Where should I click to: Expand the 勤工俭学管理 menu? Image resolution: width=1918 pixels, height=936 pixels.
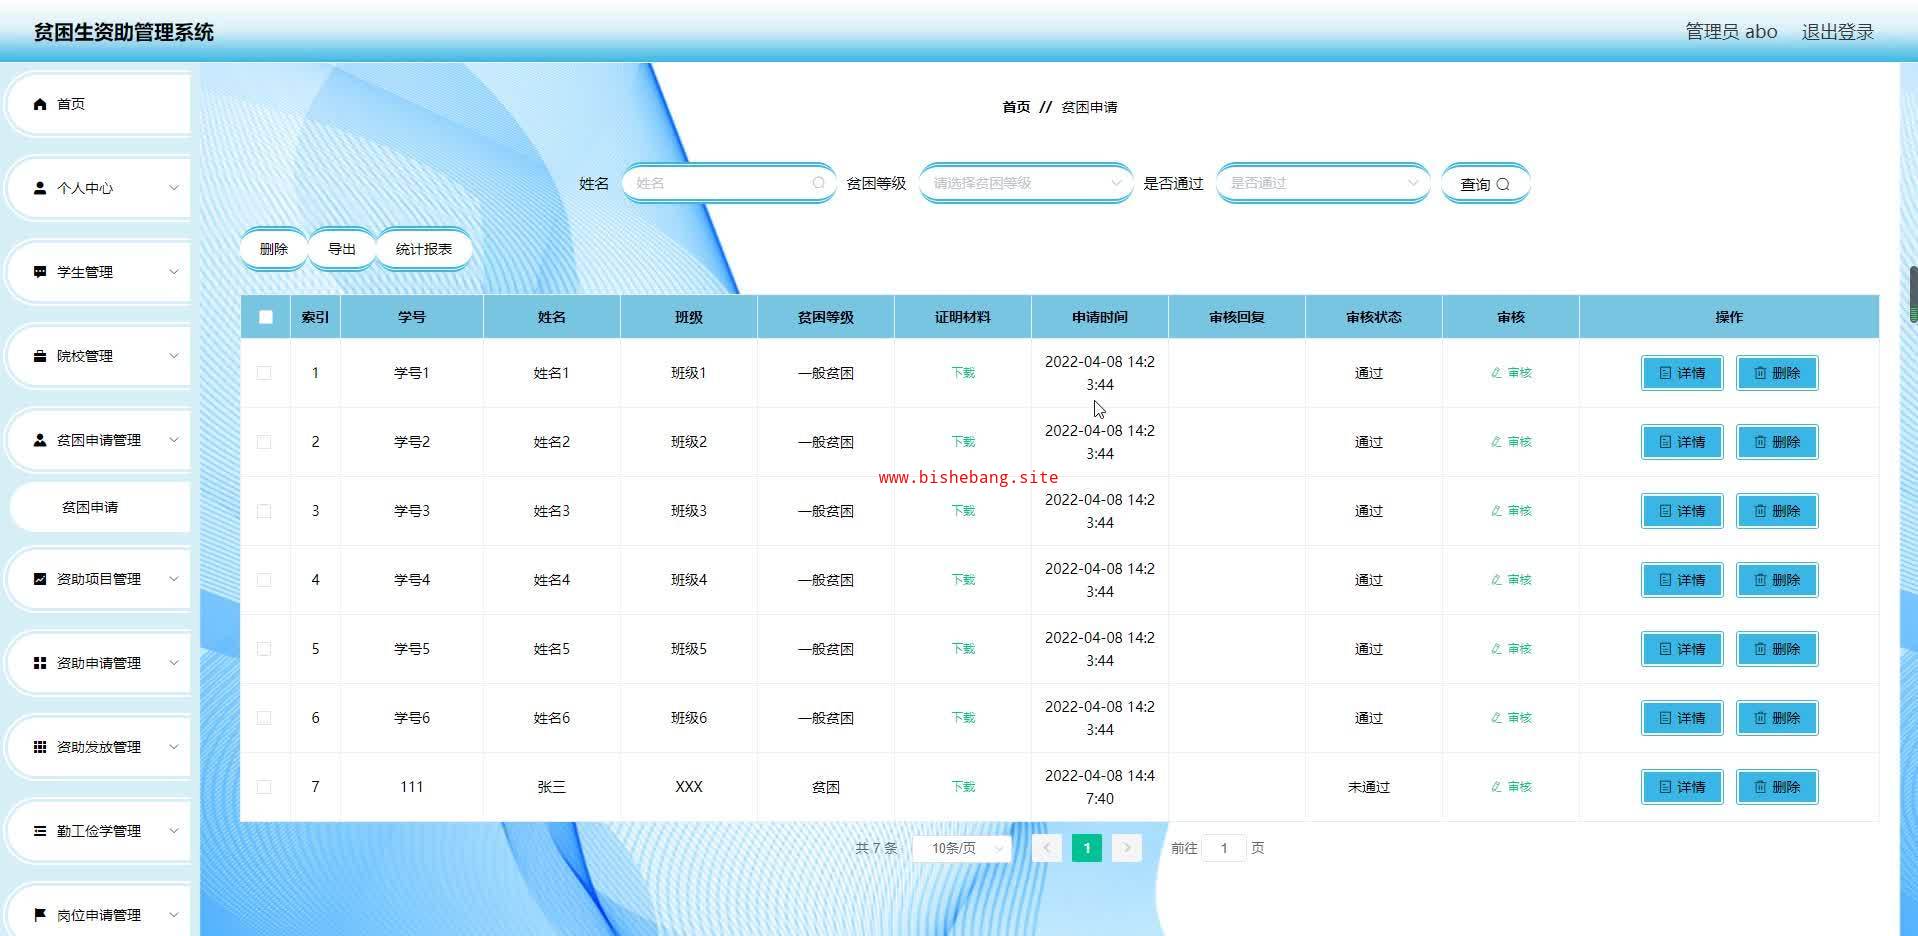pos(98,831)
